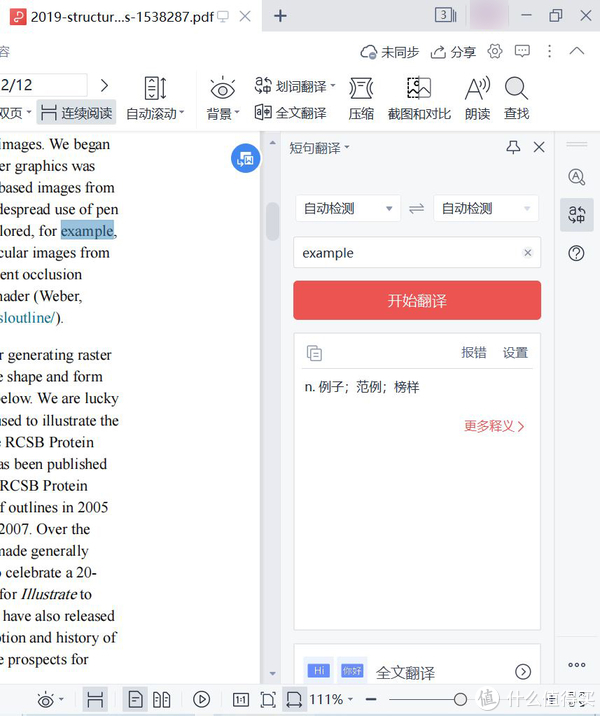This screenshot has width=600, height=716.
Task: Click the red 开始翻译 button
Action: coord(417,300)
